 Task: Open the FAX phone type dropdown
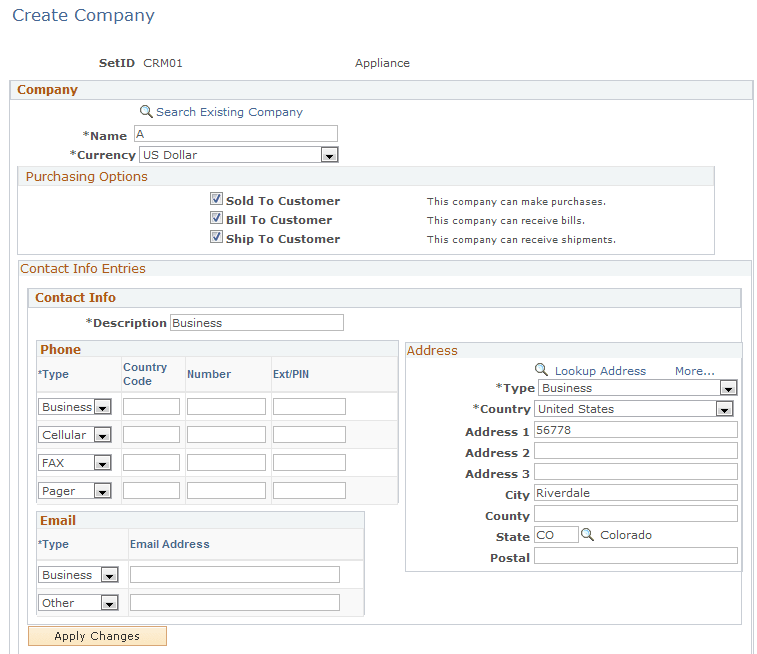pos(75,463)
